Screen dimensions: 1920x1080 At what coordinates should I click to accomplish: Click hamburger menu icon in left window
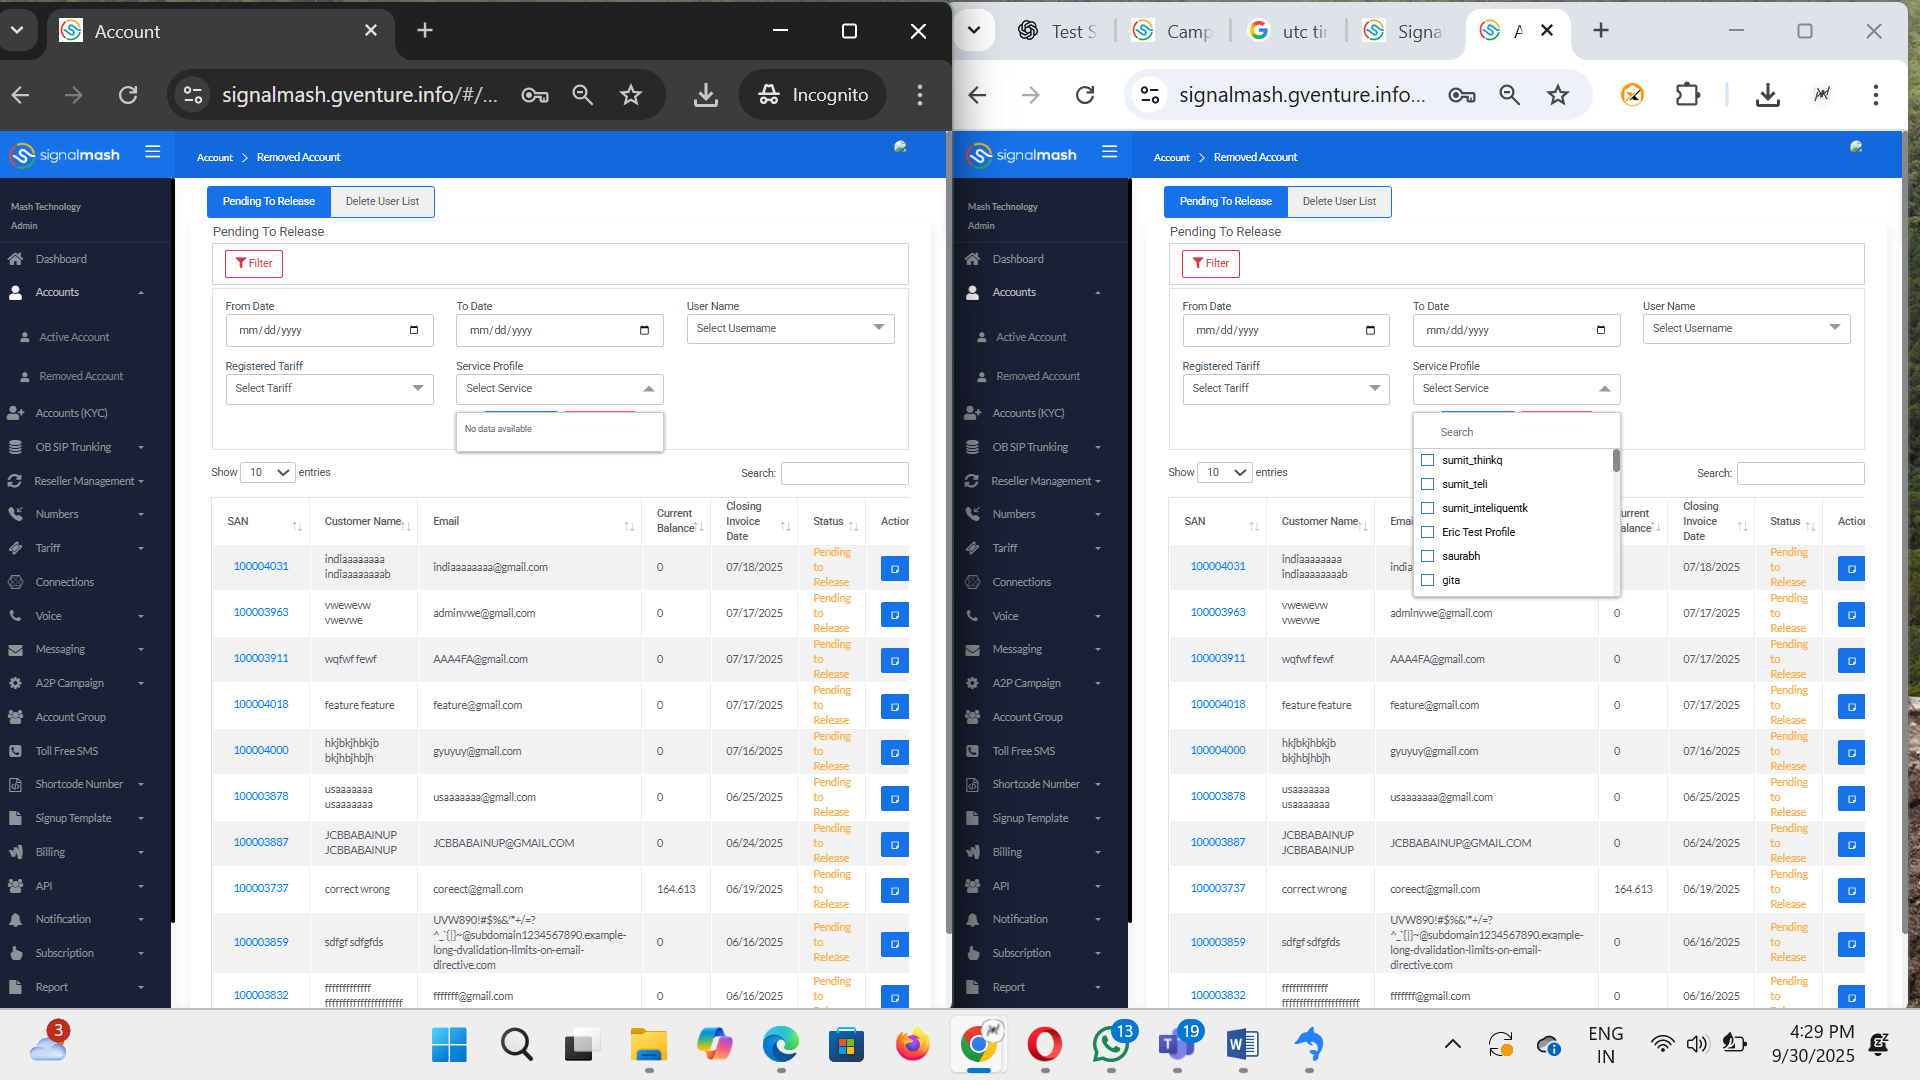152,152
